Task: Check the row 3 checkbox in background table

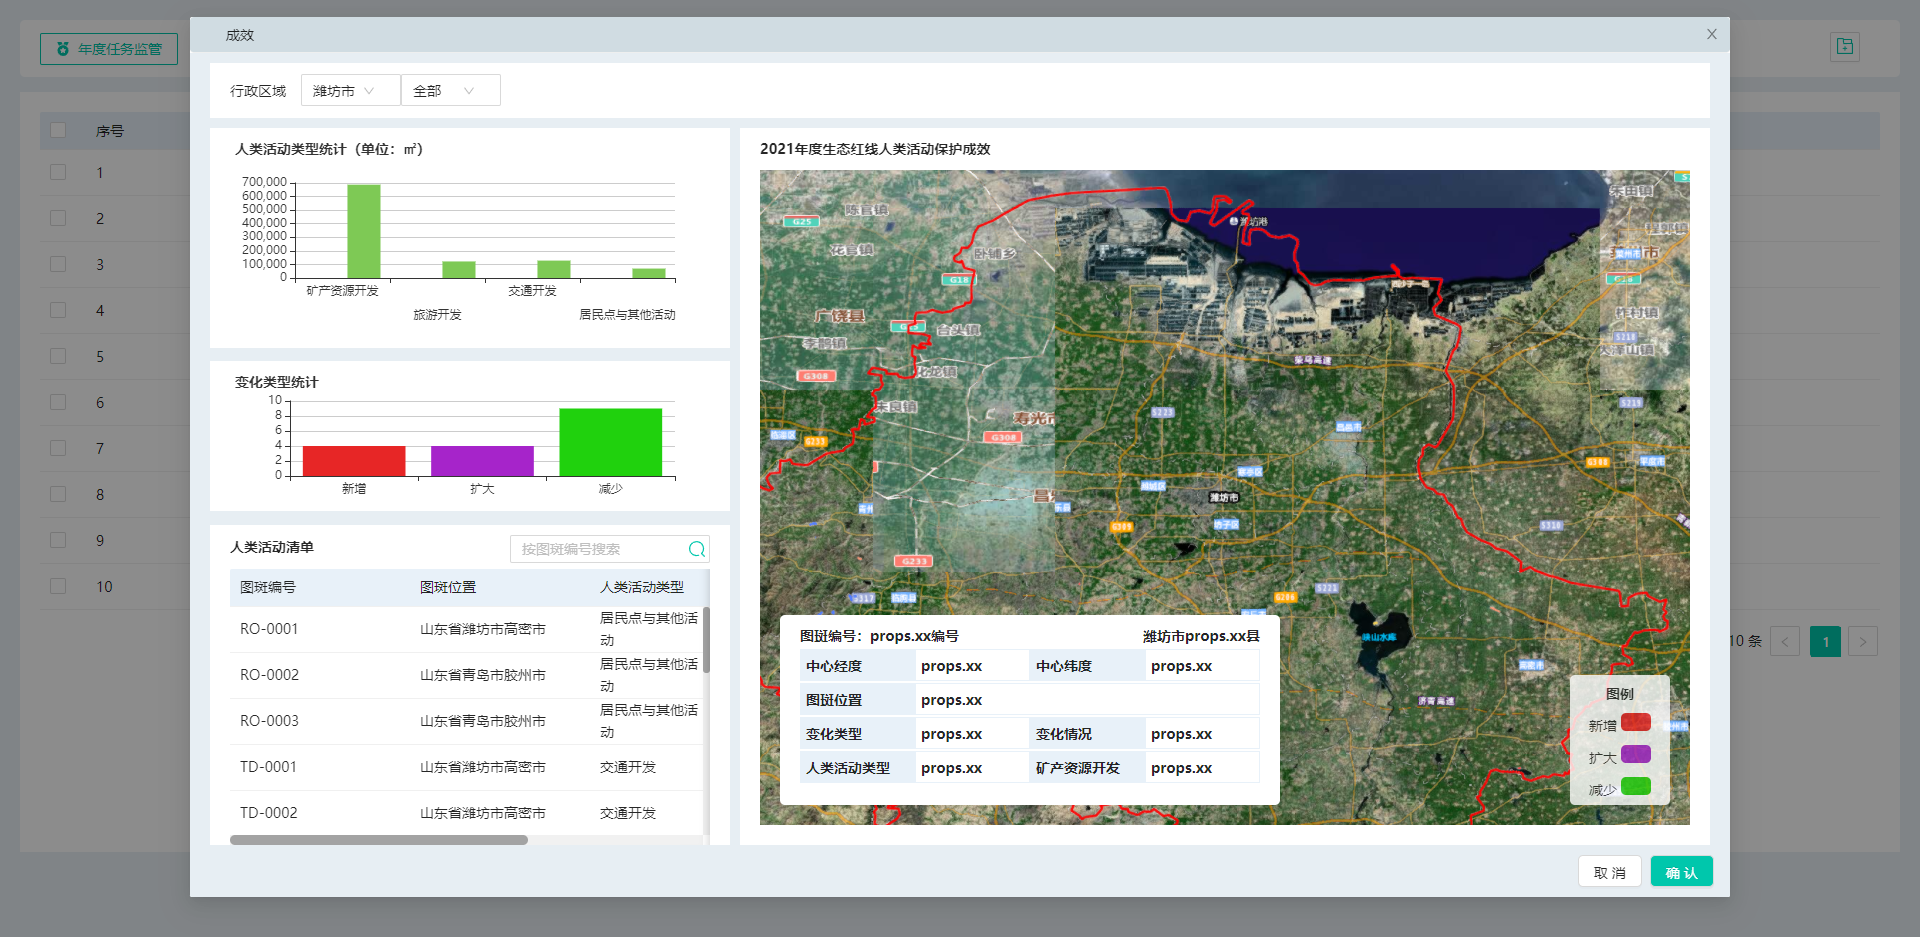Action: pos(58,264)
